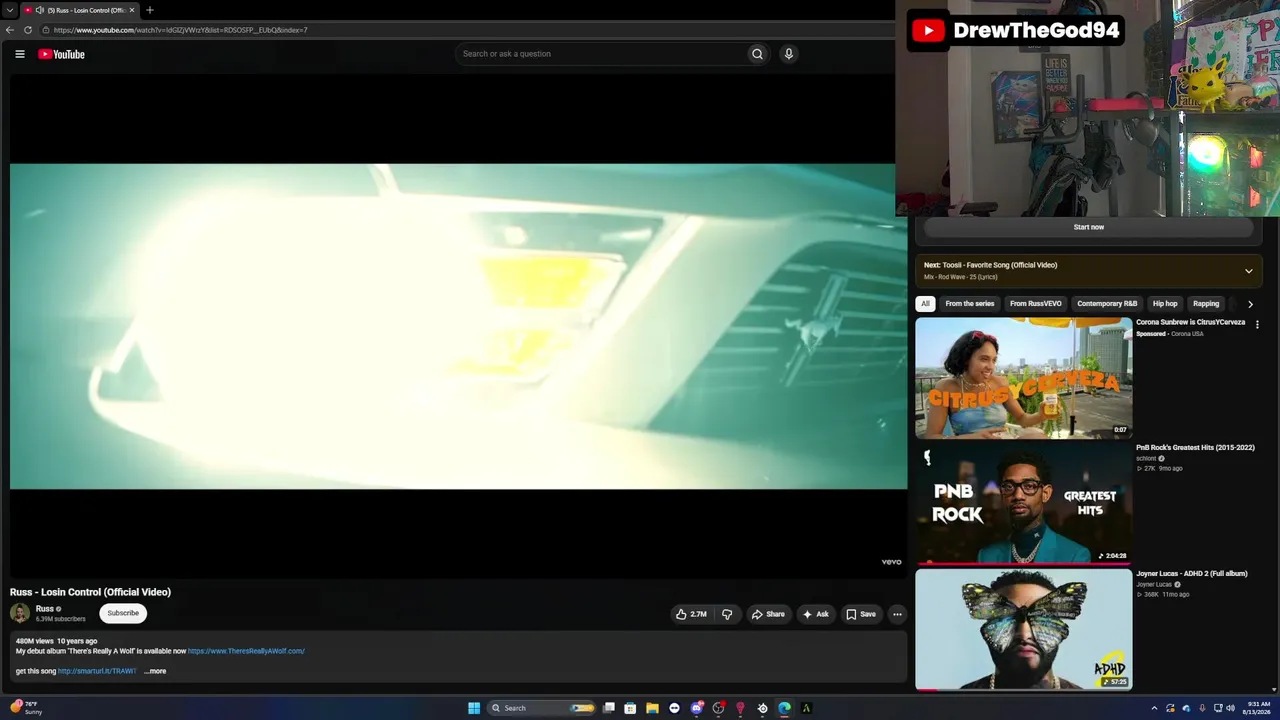Open the Russ channel name link
Viewport: 1280px width, 720px height.
point(45,609)
